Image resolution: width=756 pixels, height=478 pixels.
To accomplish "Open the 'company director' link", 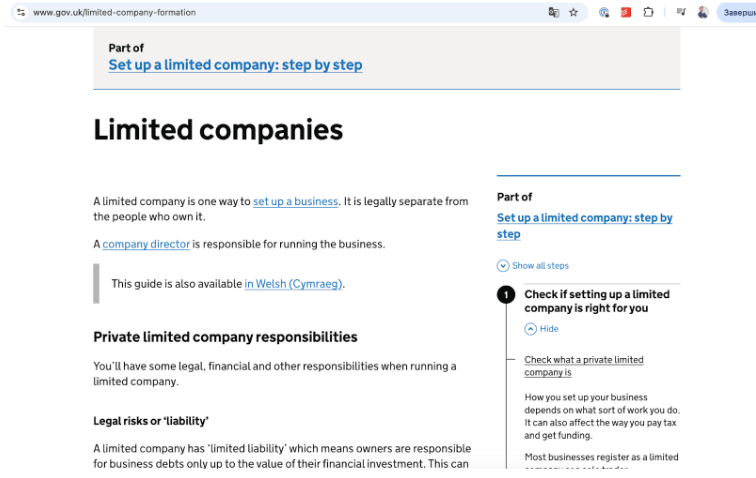I will (146, 244).
